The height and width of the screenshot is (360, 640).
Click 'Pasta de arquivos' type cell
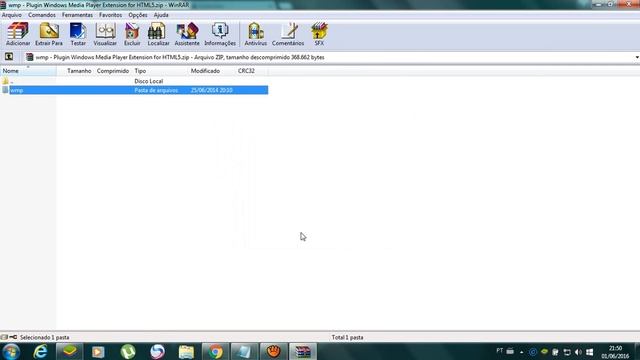[x=156, y=90]
